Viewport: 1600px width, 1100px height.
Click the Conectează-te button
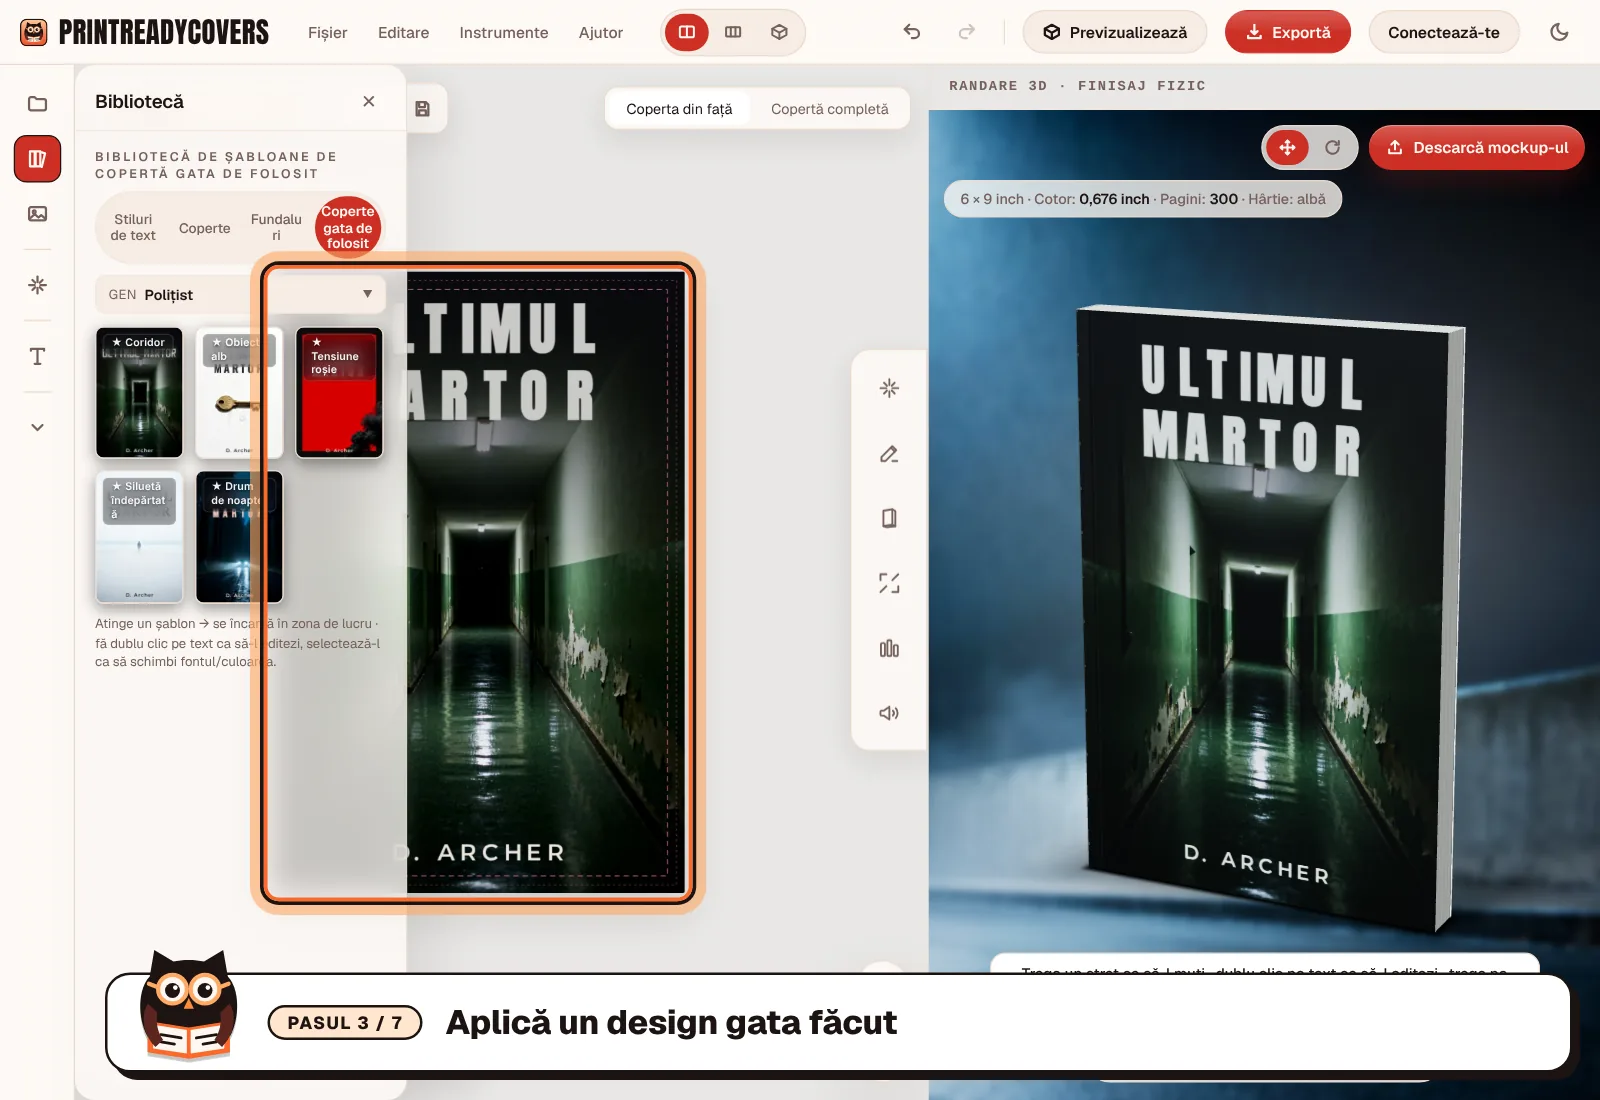coord(1444,32)
